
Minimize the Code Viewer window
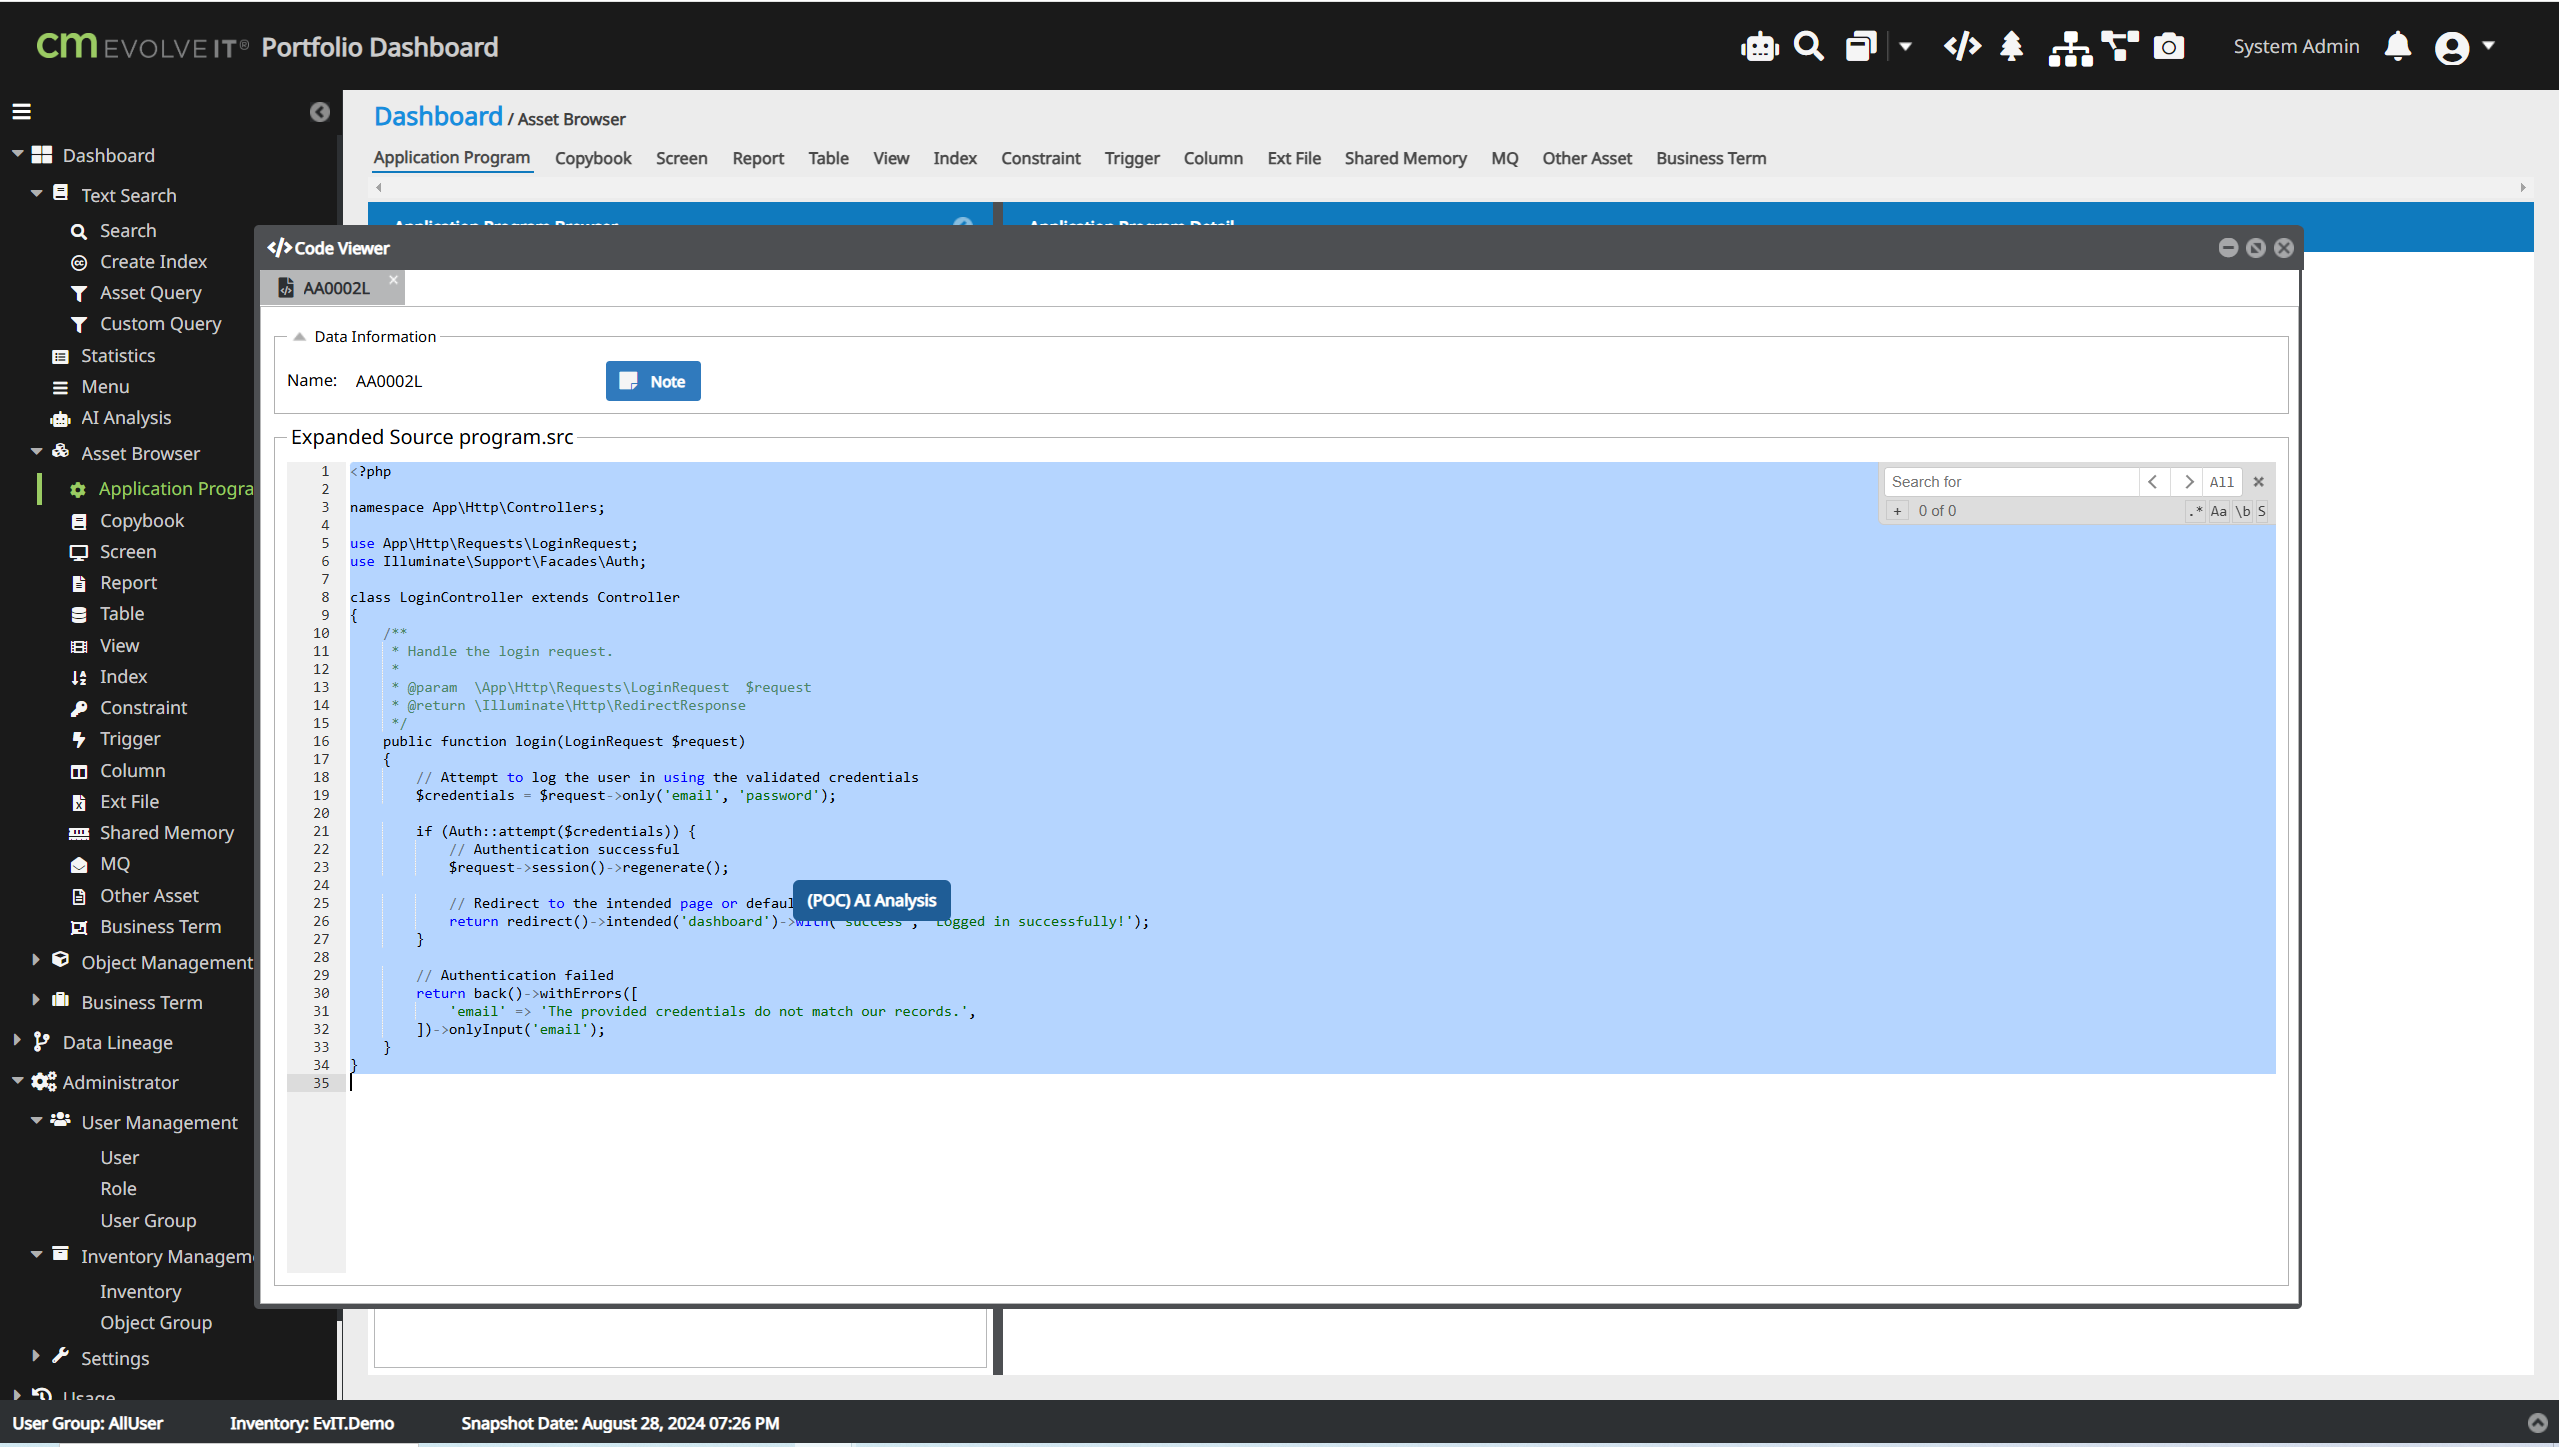2228,248
